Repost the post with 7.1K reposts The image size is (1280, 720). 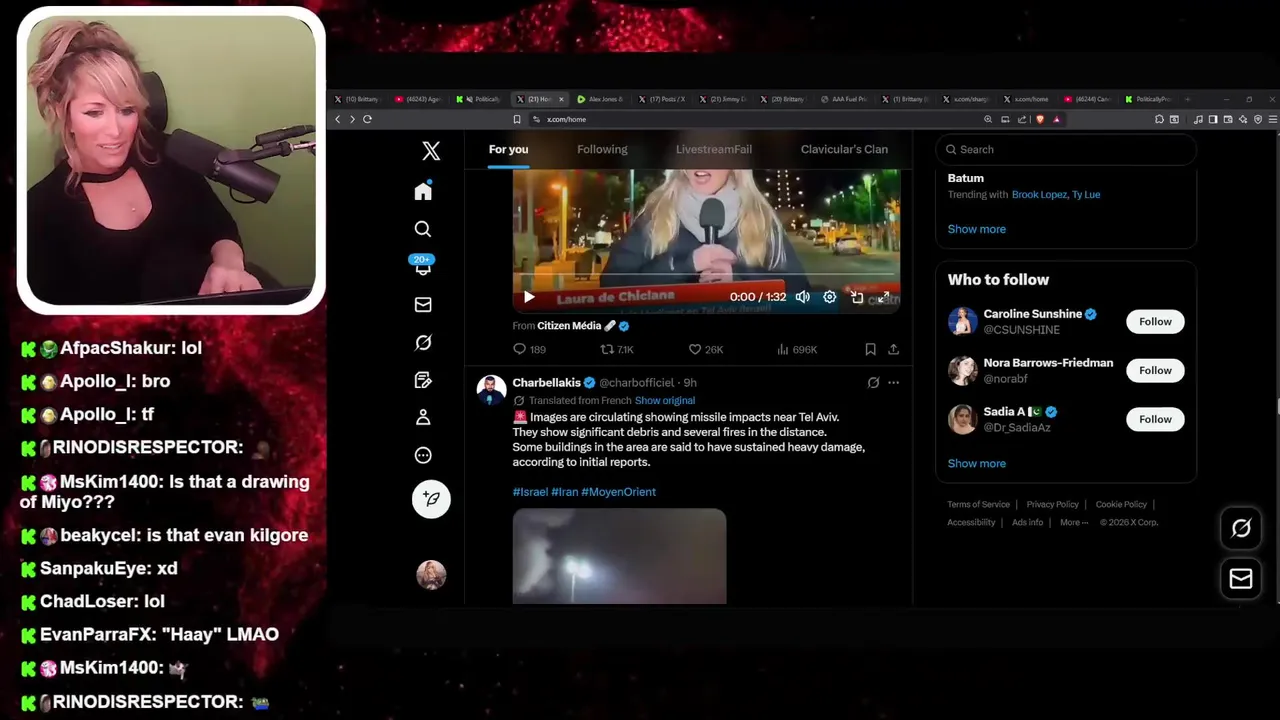(x=616, y=349)
